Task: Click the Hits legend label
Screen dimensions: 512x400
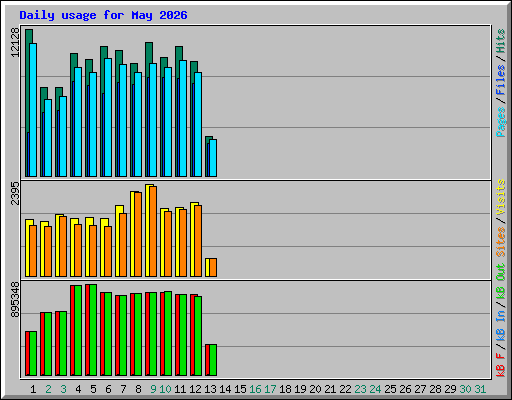Action: (x=501, y=41)
